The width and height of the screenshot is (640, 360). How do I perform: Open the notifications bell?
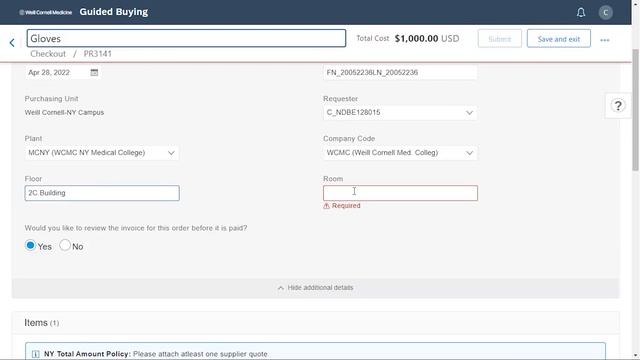[581, 12]
